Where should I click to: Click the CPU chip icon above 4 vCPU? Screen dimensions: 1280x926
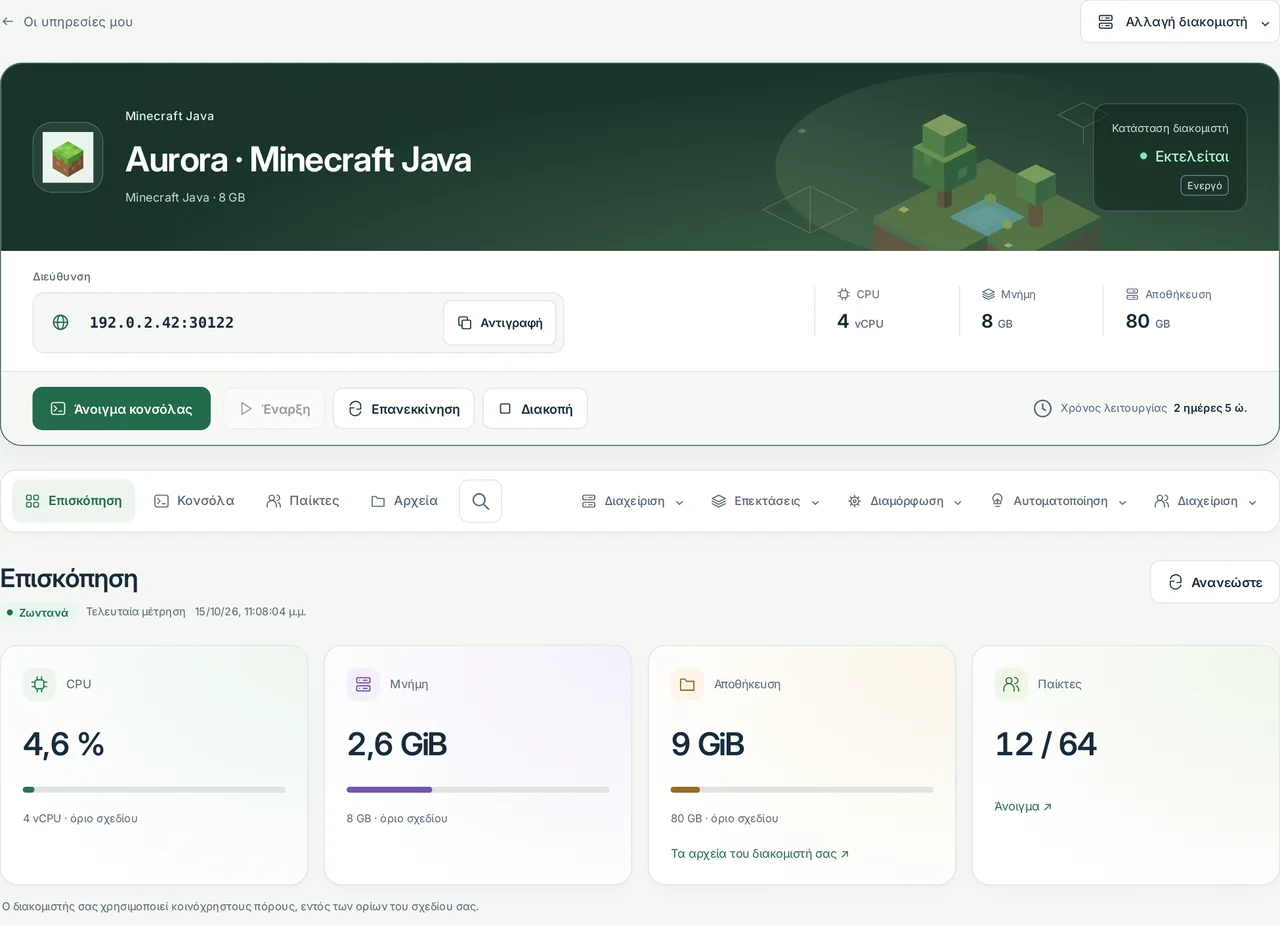click(844, 294)
